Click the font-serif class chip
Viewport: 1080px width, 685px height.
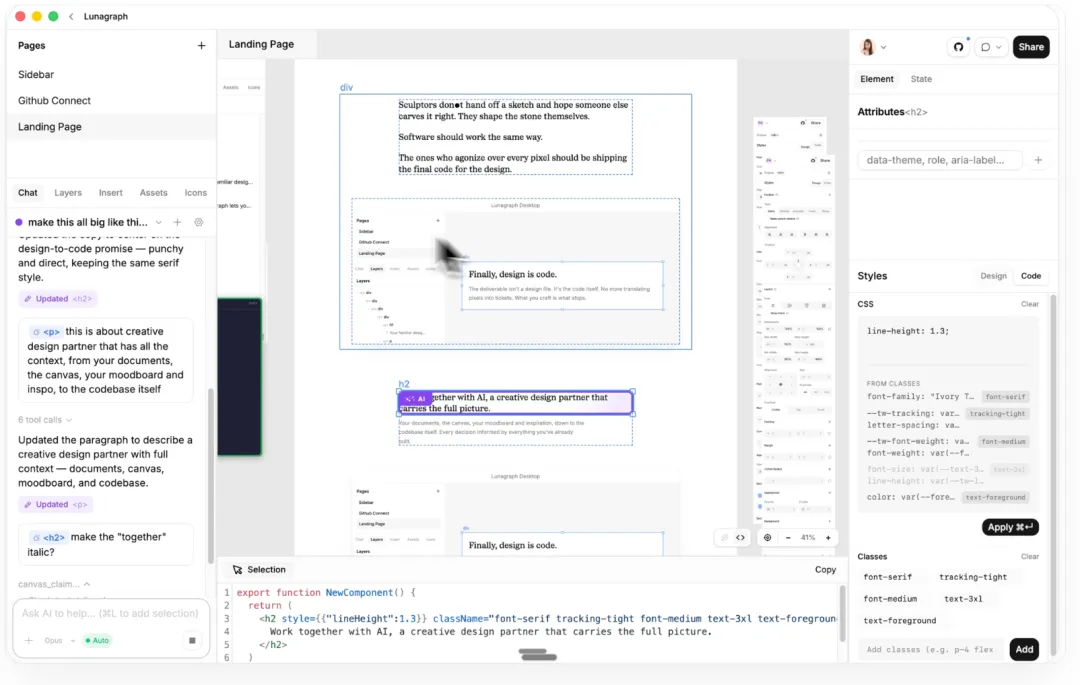[x=887, y=577]
